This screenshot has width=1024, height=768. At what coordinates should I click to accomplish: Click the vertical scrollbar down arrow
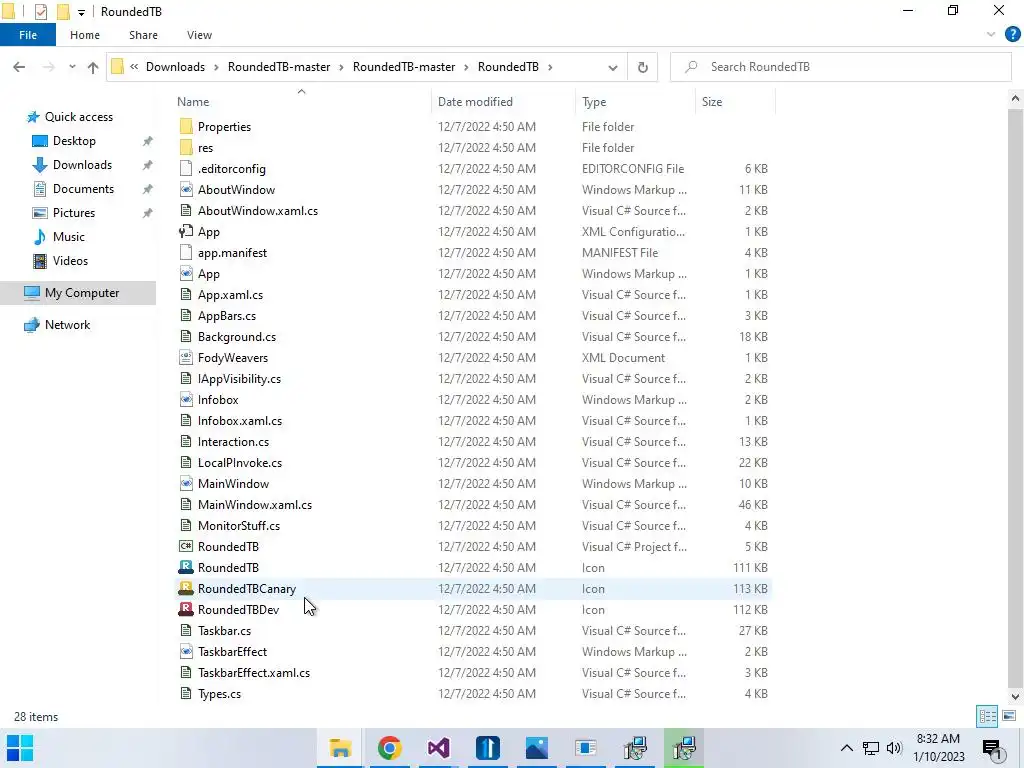click(x=1015, y=697)
